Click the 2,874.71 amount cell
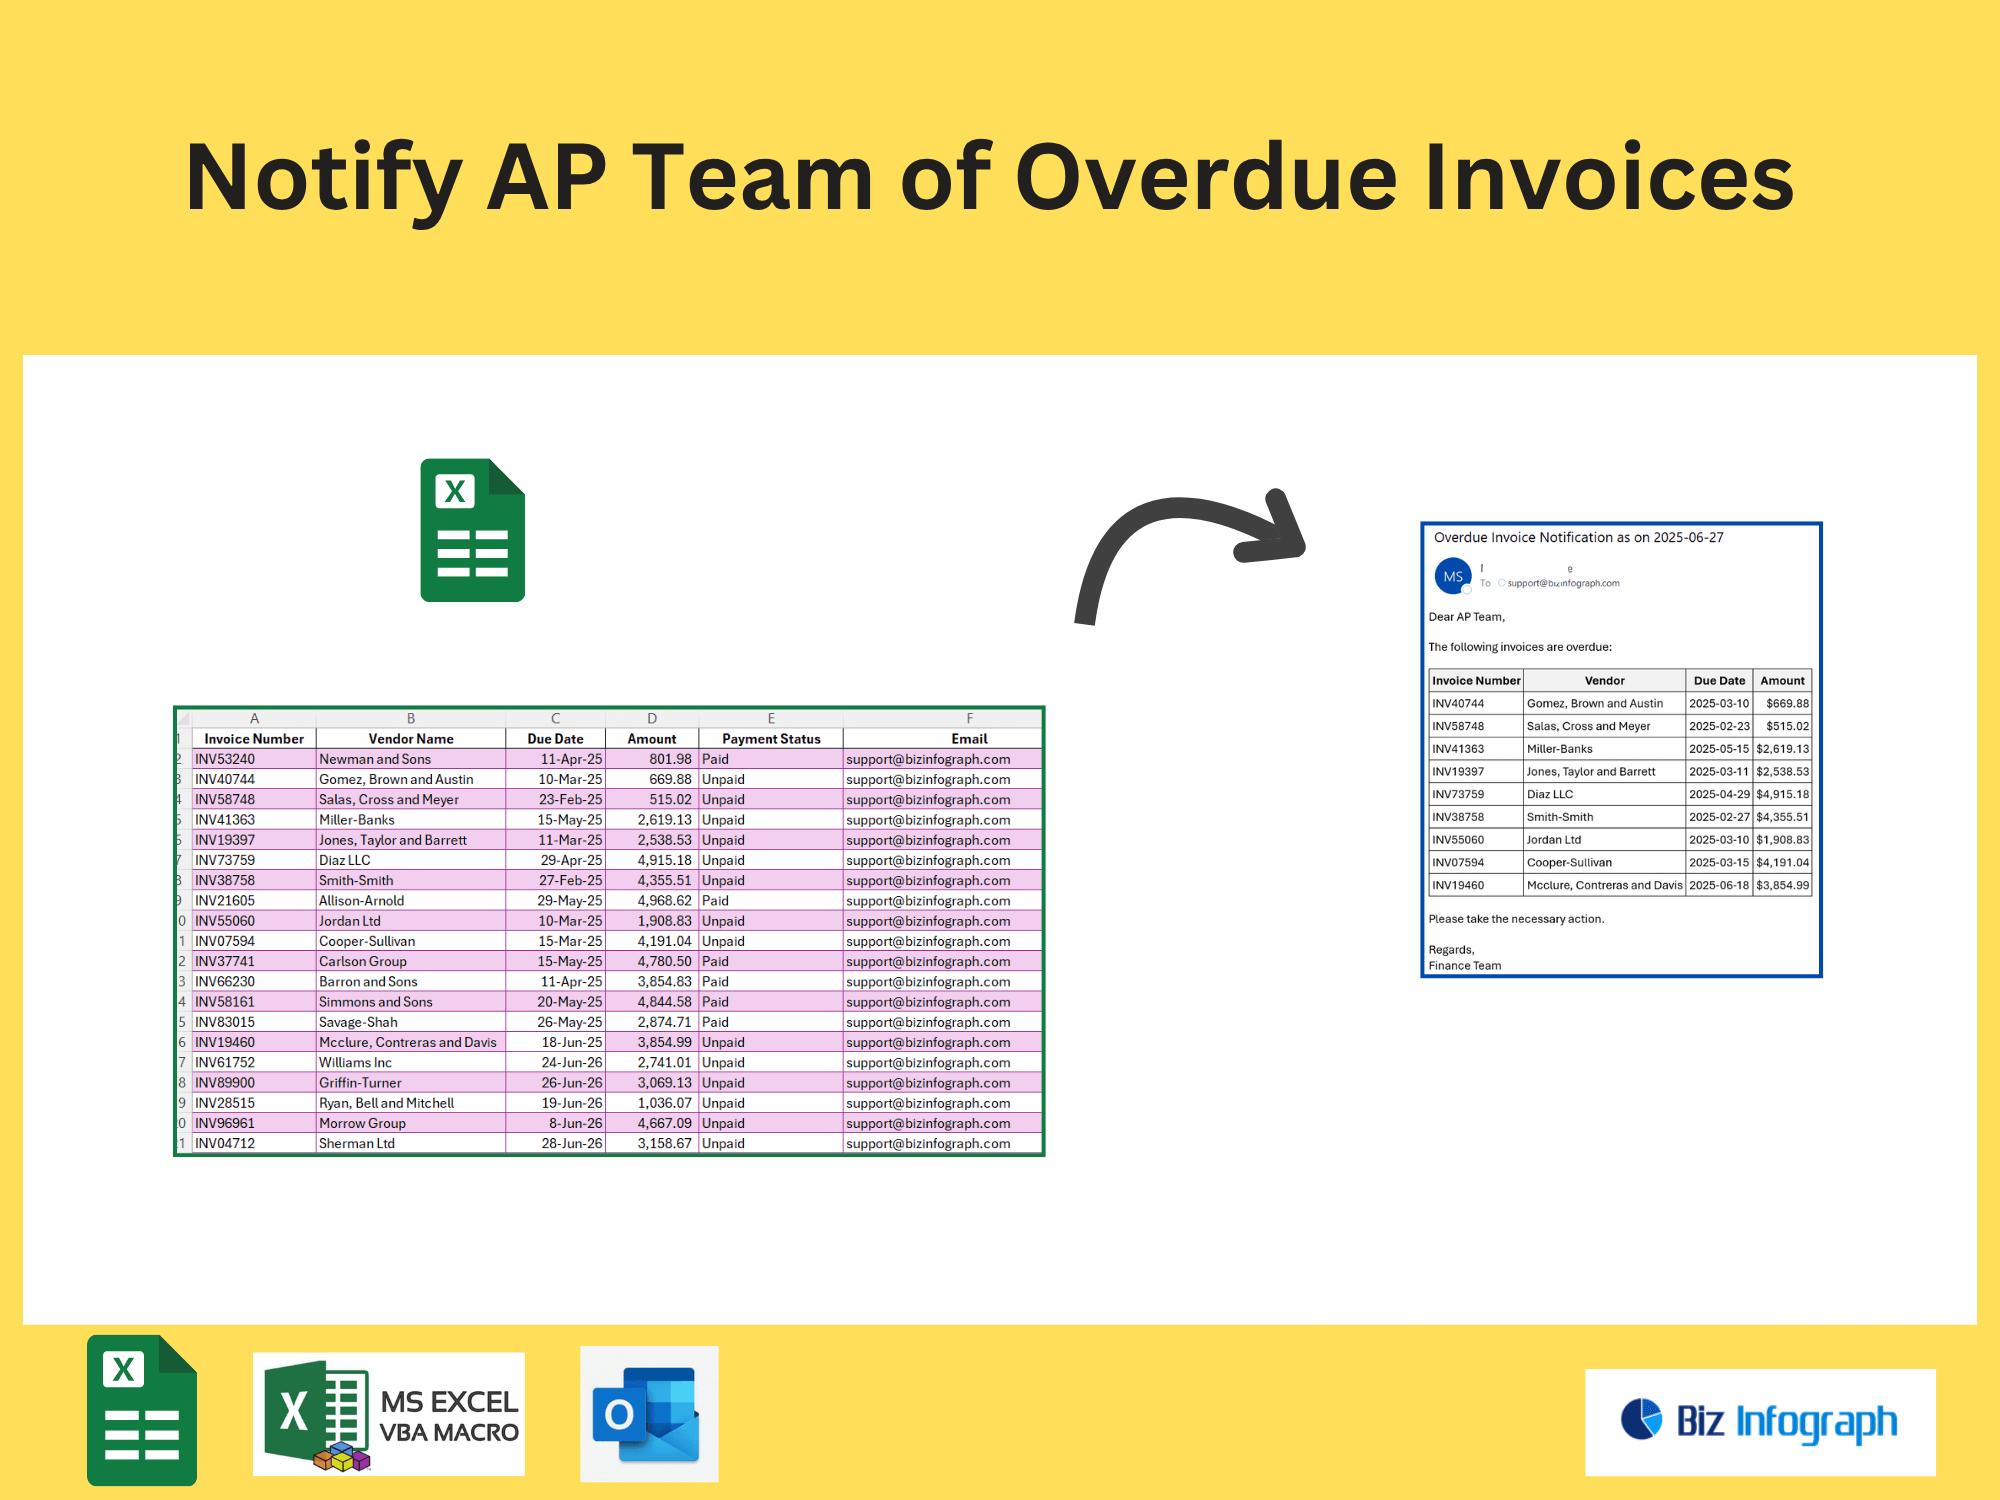The height and width of the screenshot is (1500, 2000). (652, 1022)
